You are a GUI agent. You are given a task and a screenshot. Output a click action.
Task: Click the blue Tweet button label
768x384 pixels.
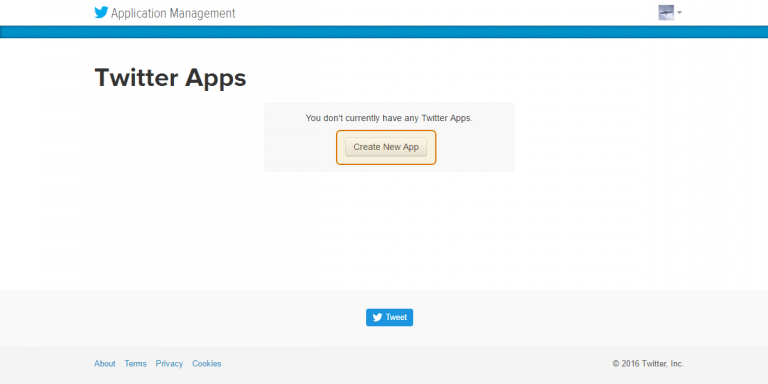pos(396,317)
